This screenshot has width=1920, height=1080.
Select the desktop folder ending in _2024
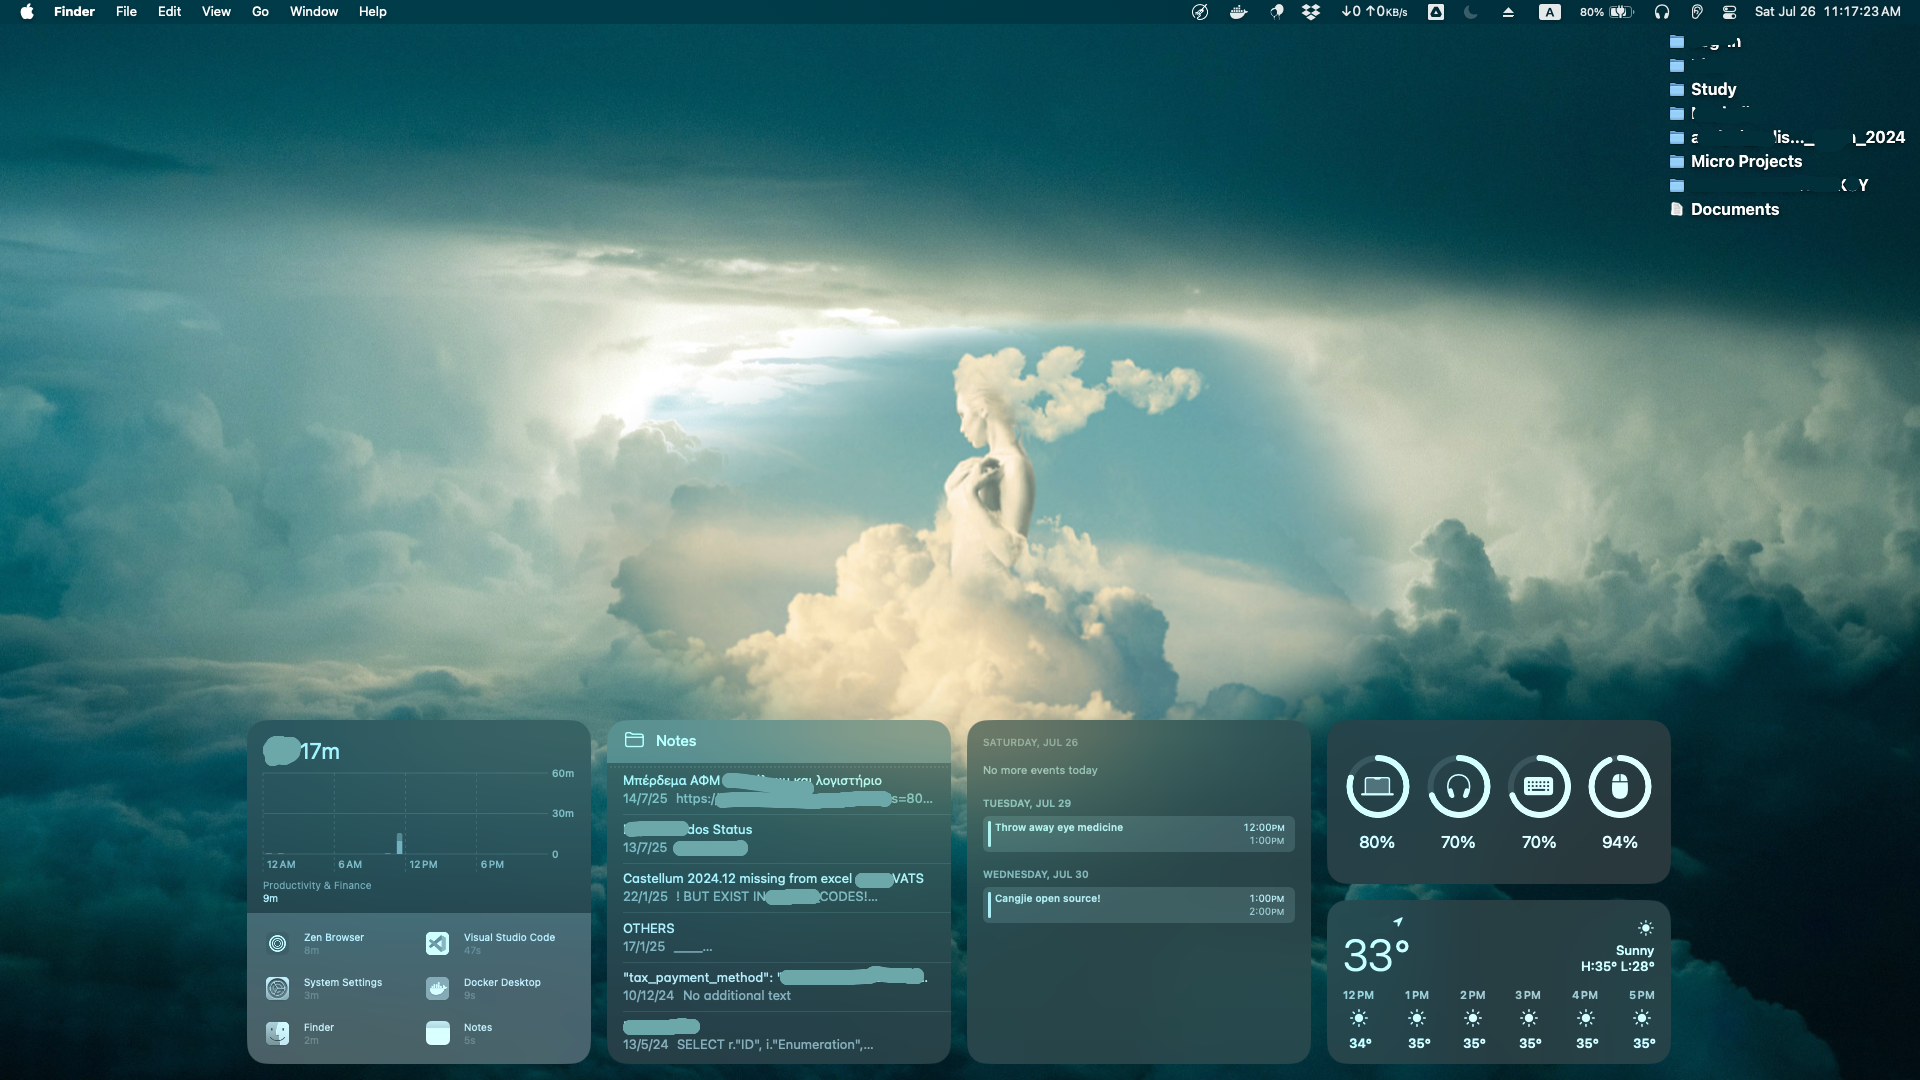[x=1787, y=137]
